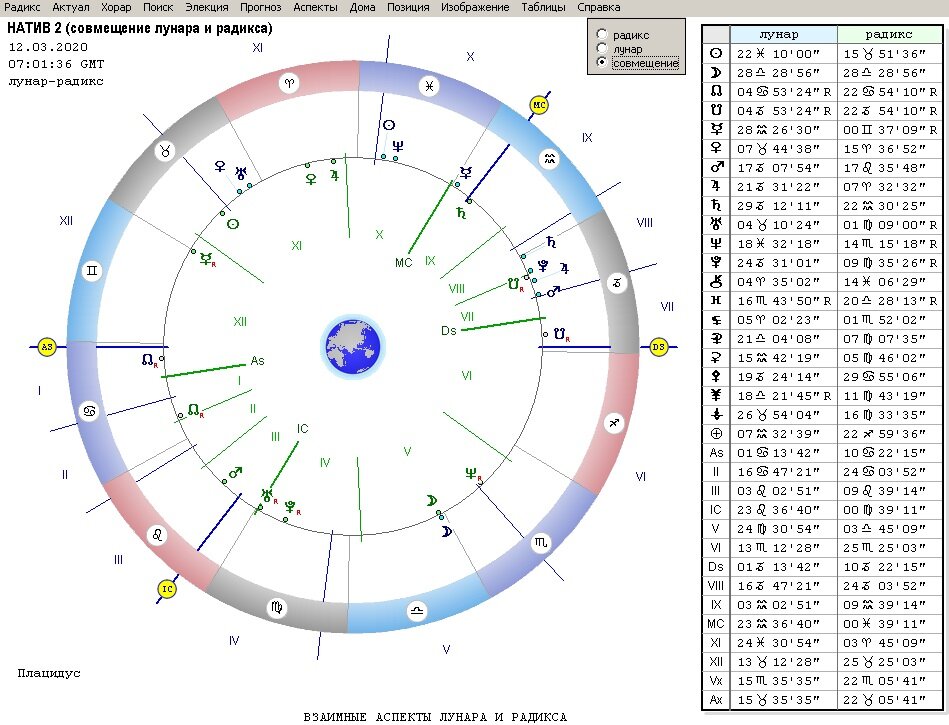
Task: Click the лунар-радикс label under time
Action: (56, 81)
